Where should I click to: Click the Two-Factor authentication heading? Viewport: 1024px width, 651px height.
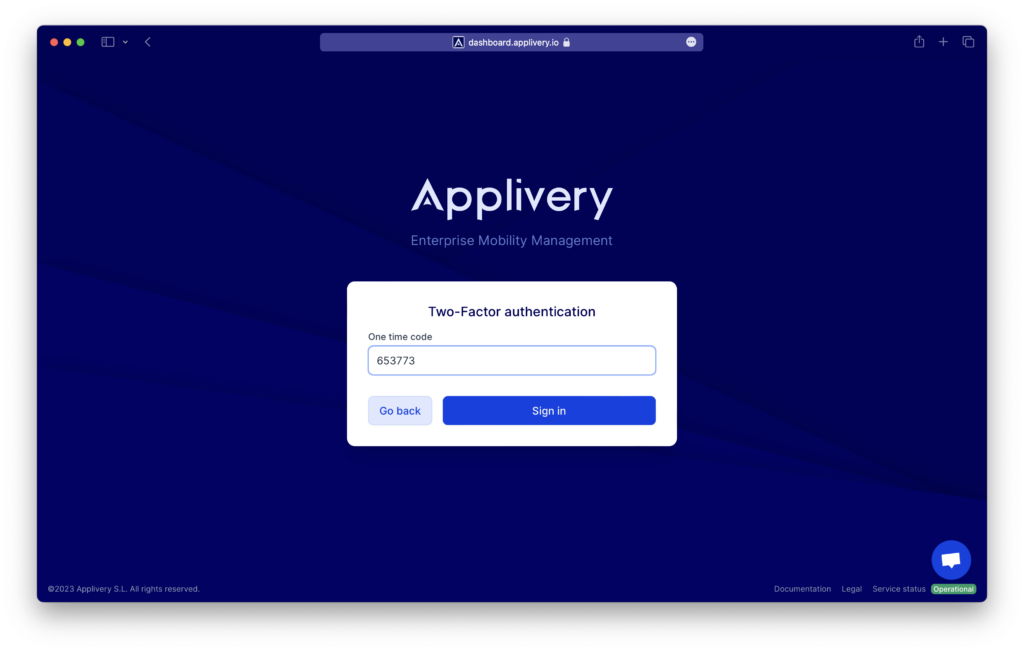pos(512,311)
